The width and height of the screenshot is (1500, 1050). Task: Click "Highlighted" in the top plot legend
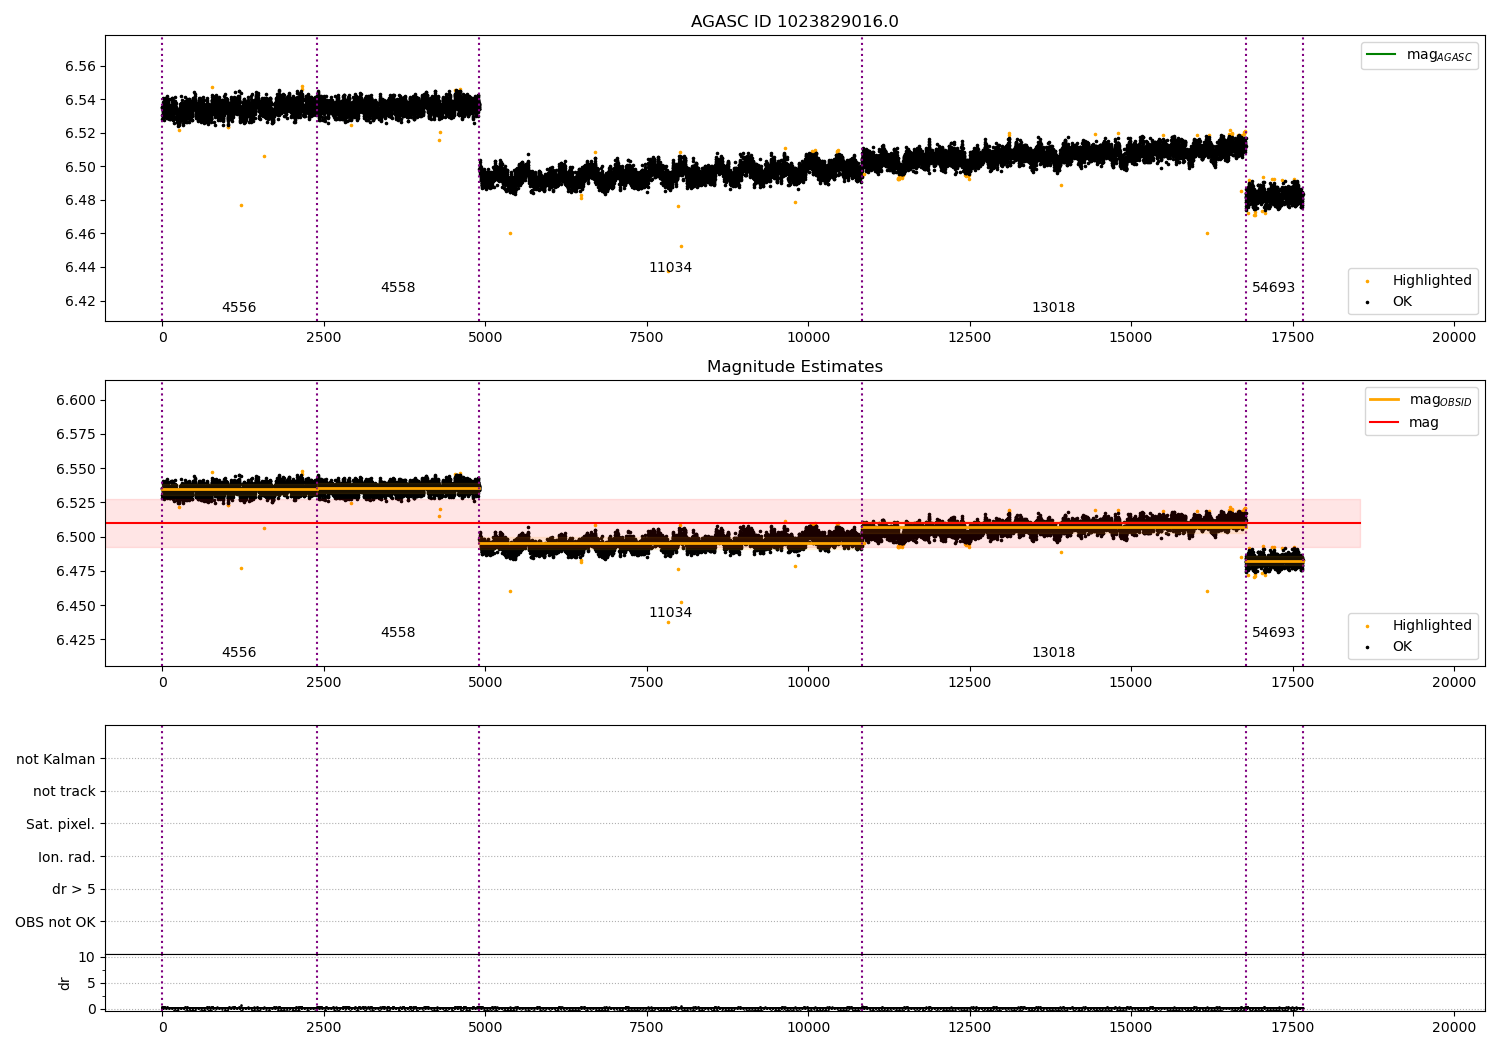[x=1432, y=281]
